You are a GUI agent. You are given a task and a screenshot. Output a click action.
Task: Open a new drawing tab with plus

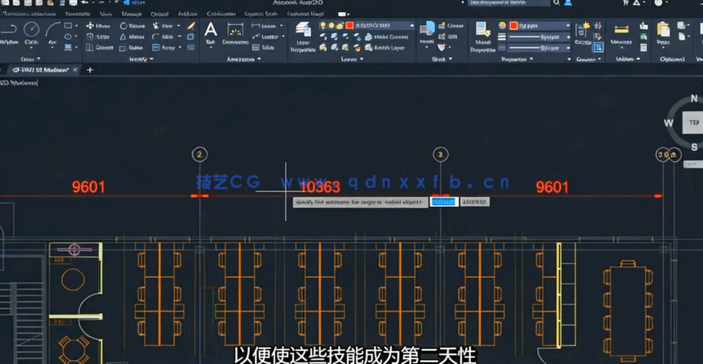[x=90, y=70]
